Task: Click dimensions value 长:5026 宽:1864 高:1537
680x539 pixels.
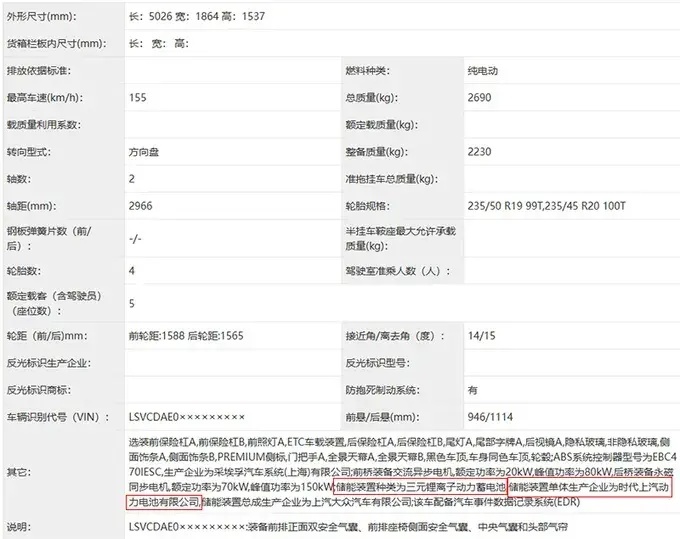Action: 196,16
